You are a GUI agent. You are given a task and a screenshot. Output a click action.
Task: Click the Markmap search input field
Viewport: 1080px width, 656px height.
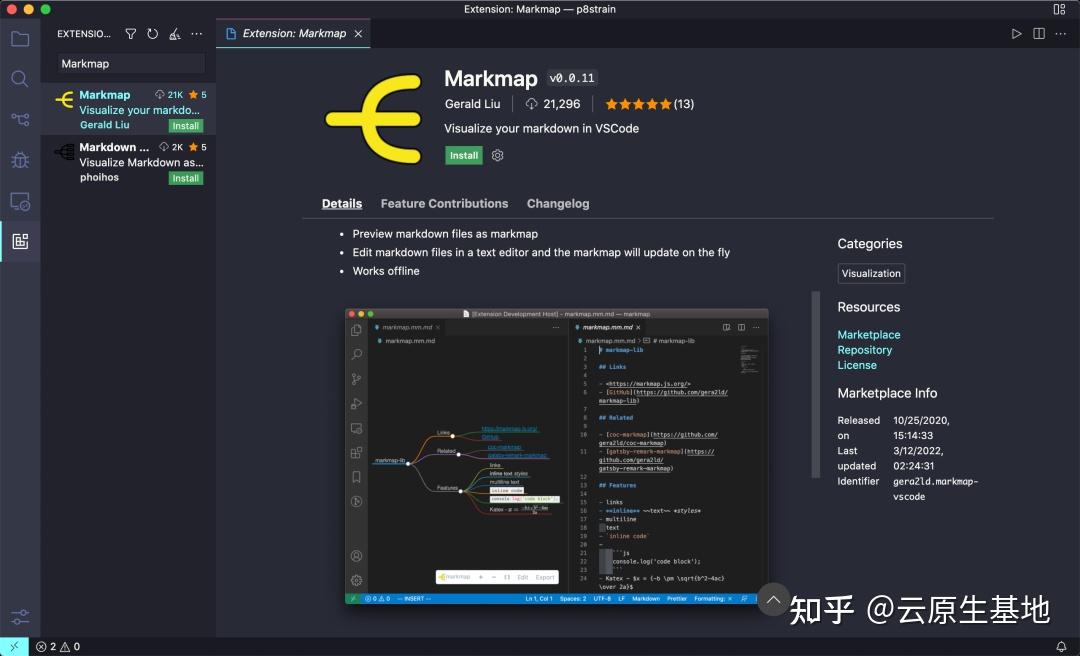pos(130,63)
